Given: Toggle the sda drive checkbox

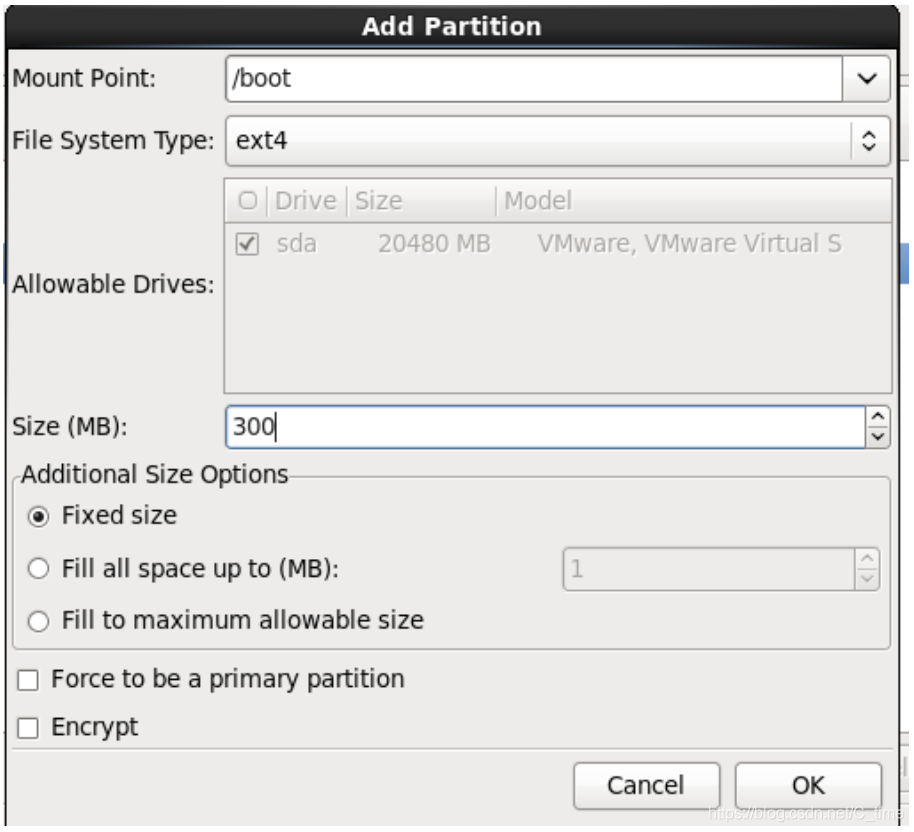Looking at the screenshot, I should click(x=247, y=244).
